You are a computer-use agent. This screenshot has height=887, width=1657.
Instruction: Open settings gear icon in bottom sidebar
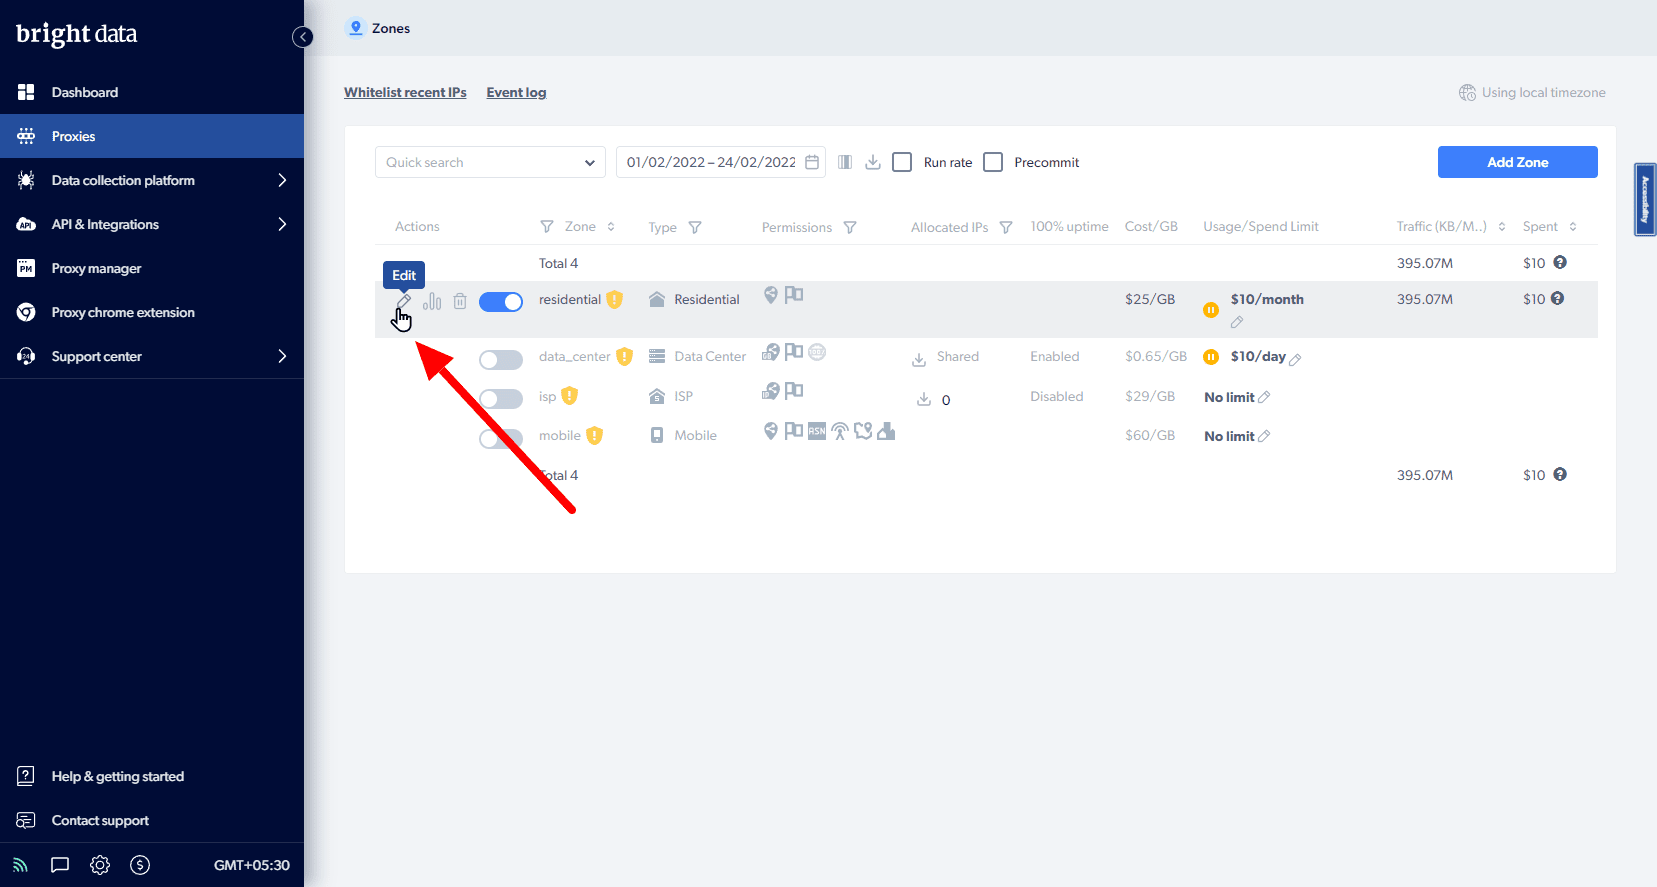coord(100,865)
